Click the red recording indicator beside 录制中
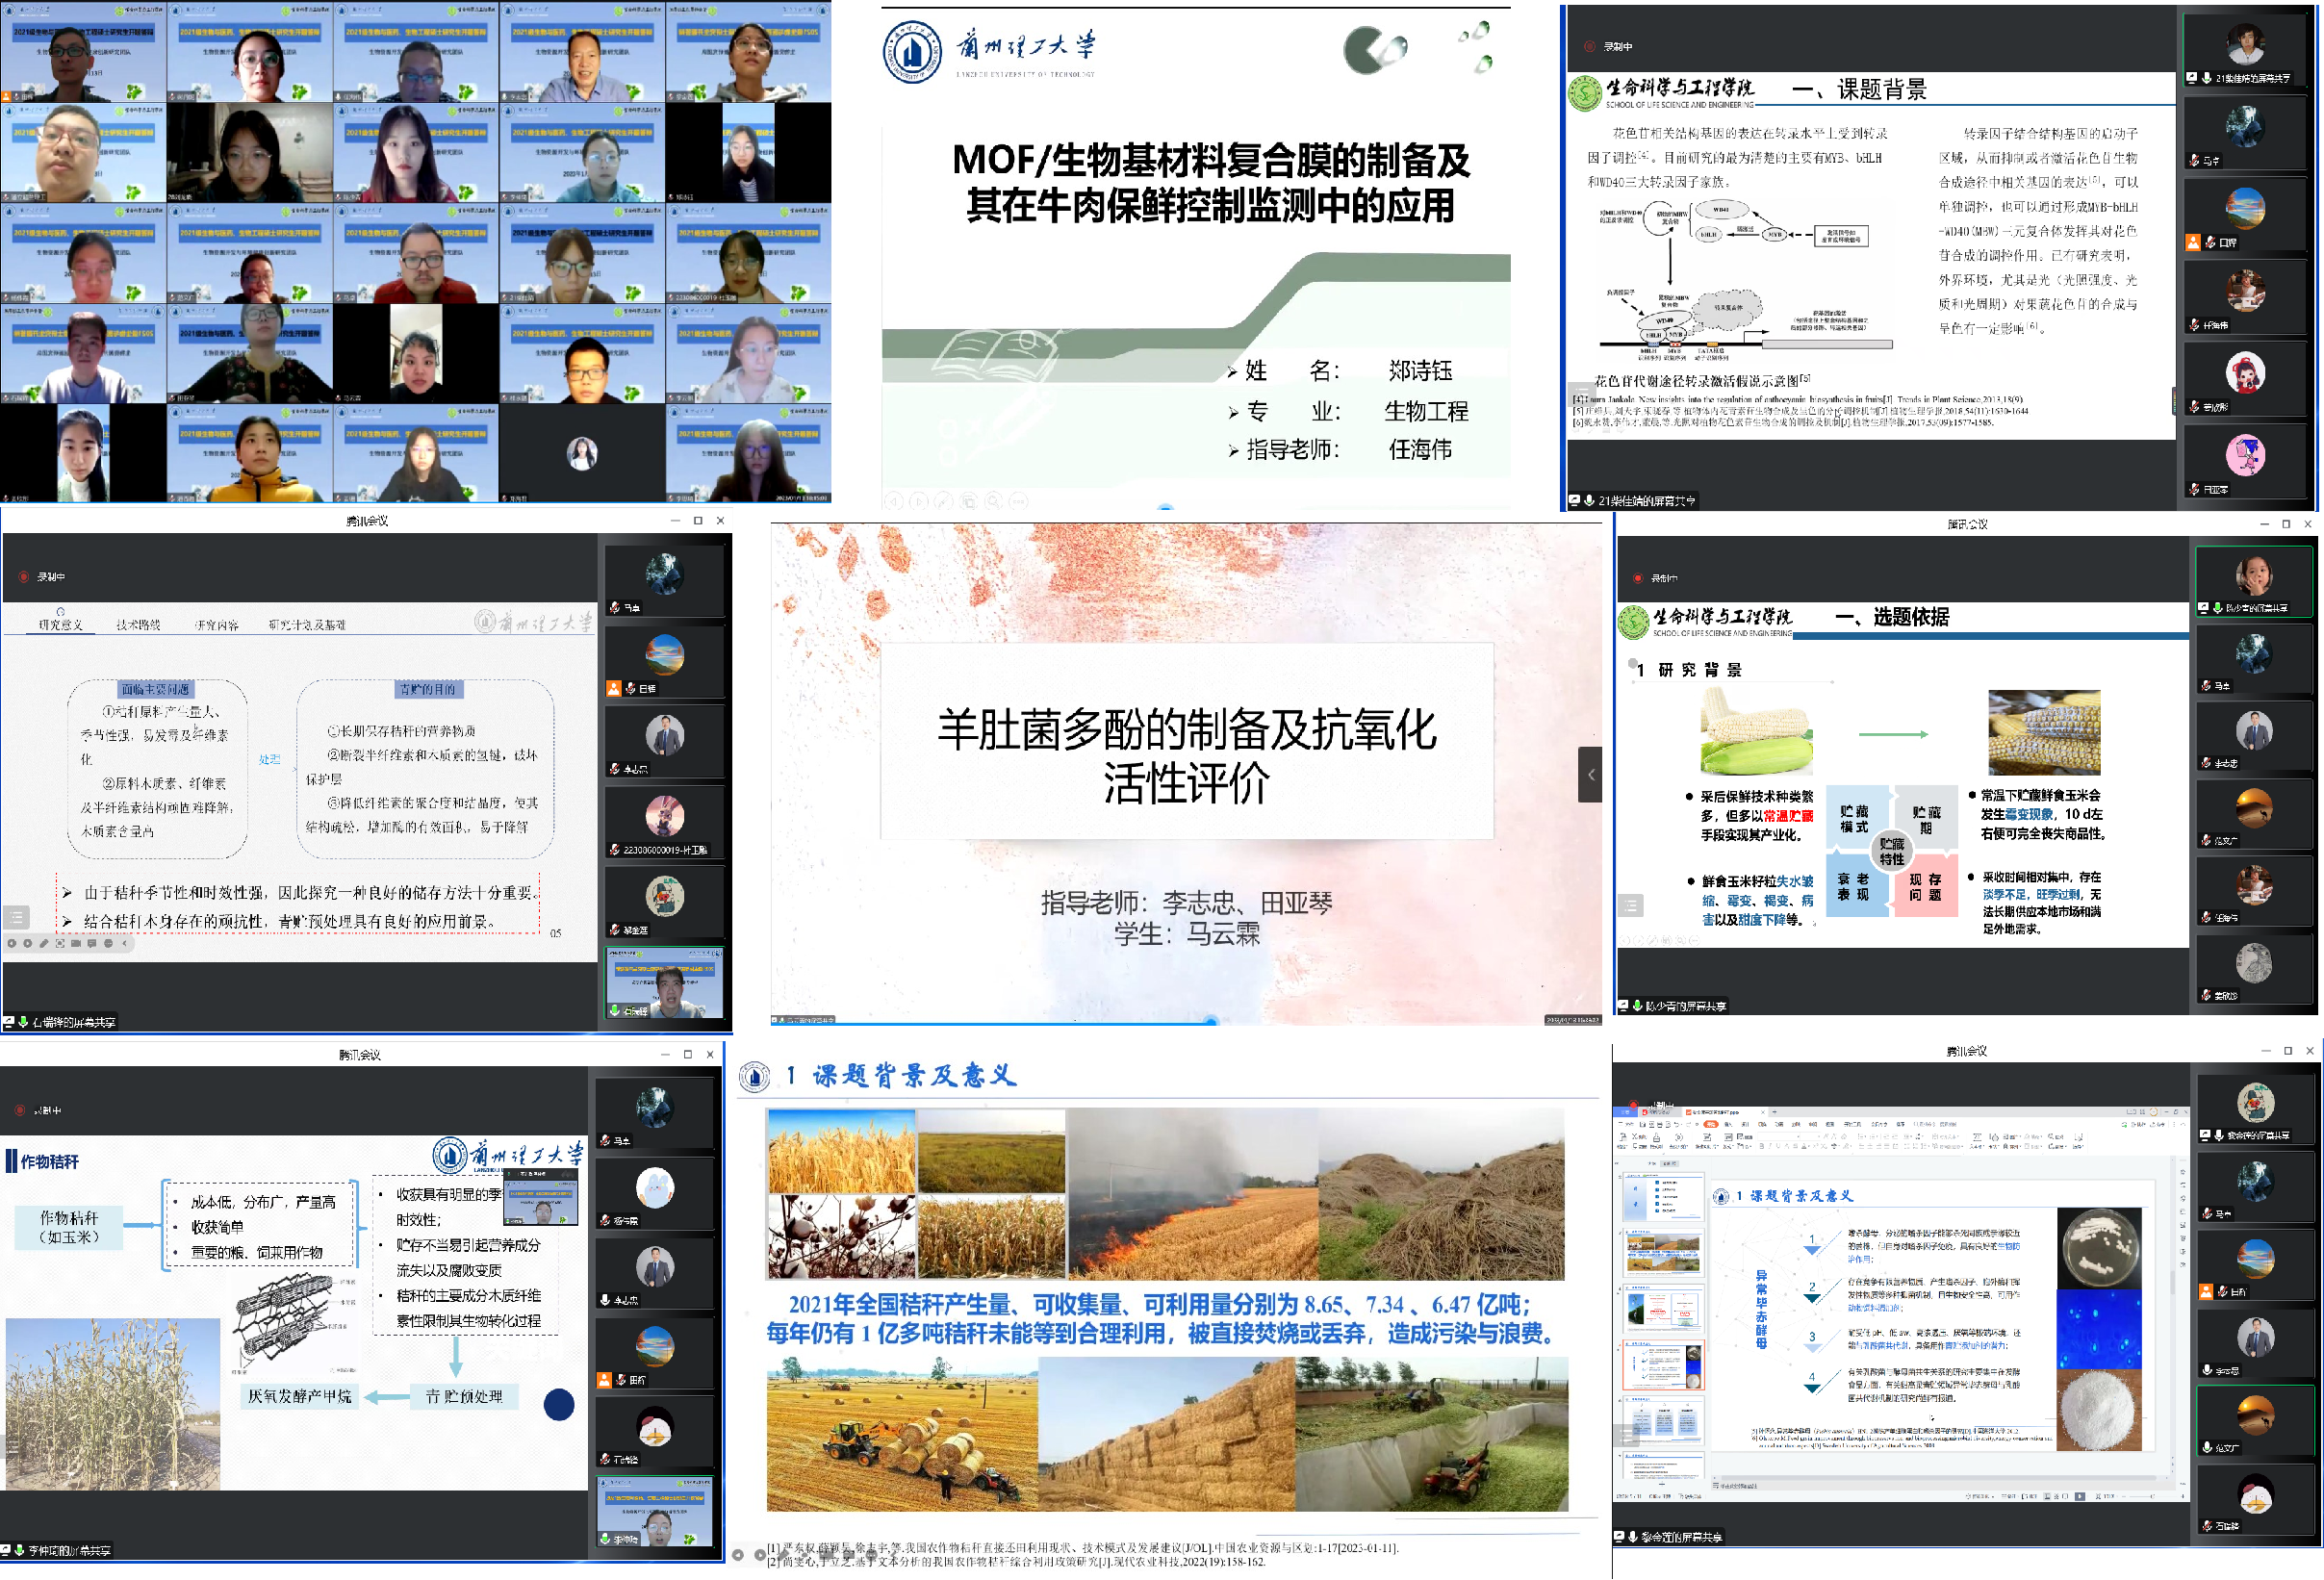The image size is (2324, 1580). (23, 577)
